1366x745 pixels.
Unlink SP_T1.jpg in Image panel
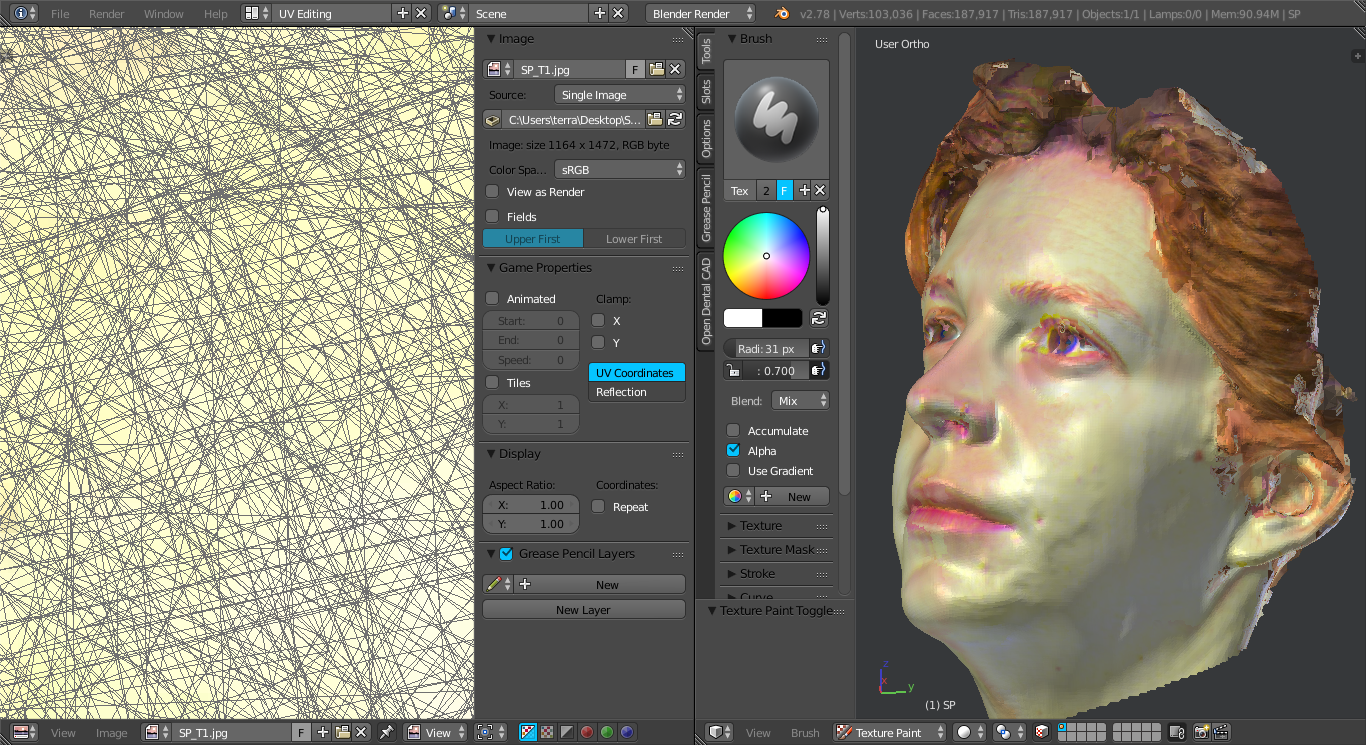pos(676,69)
